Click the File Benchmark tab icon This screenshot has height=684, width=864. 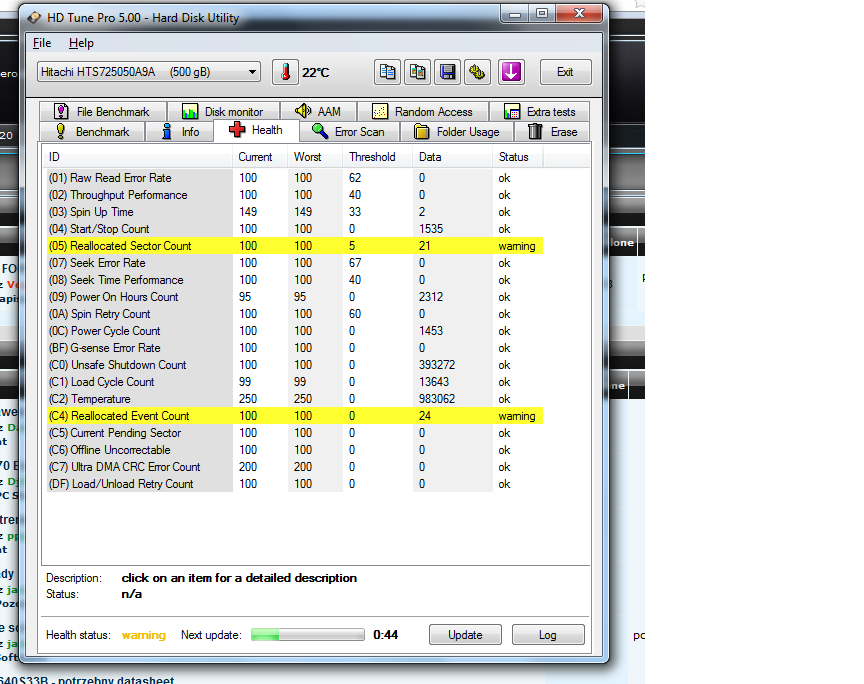[61, 112]
